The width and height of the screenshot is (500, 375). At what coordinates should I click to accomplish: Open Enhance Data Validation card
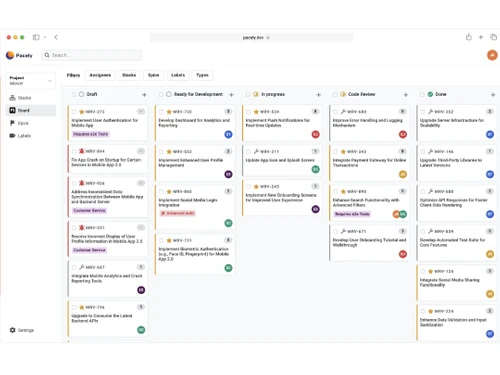tap(457, 322)
